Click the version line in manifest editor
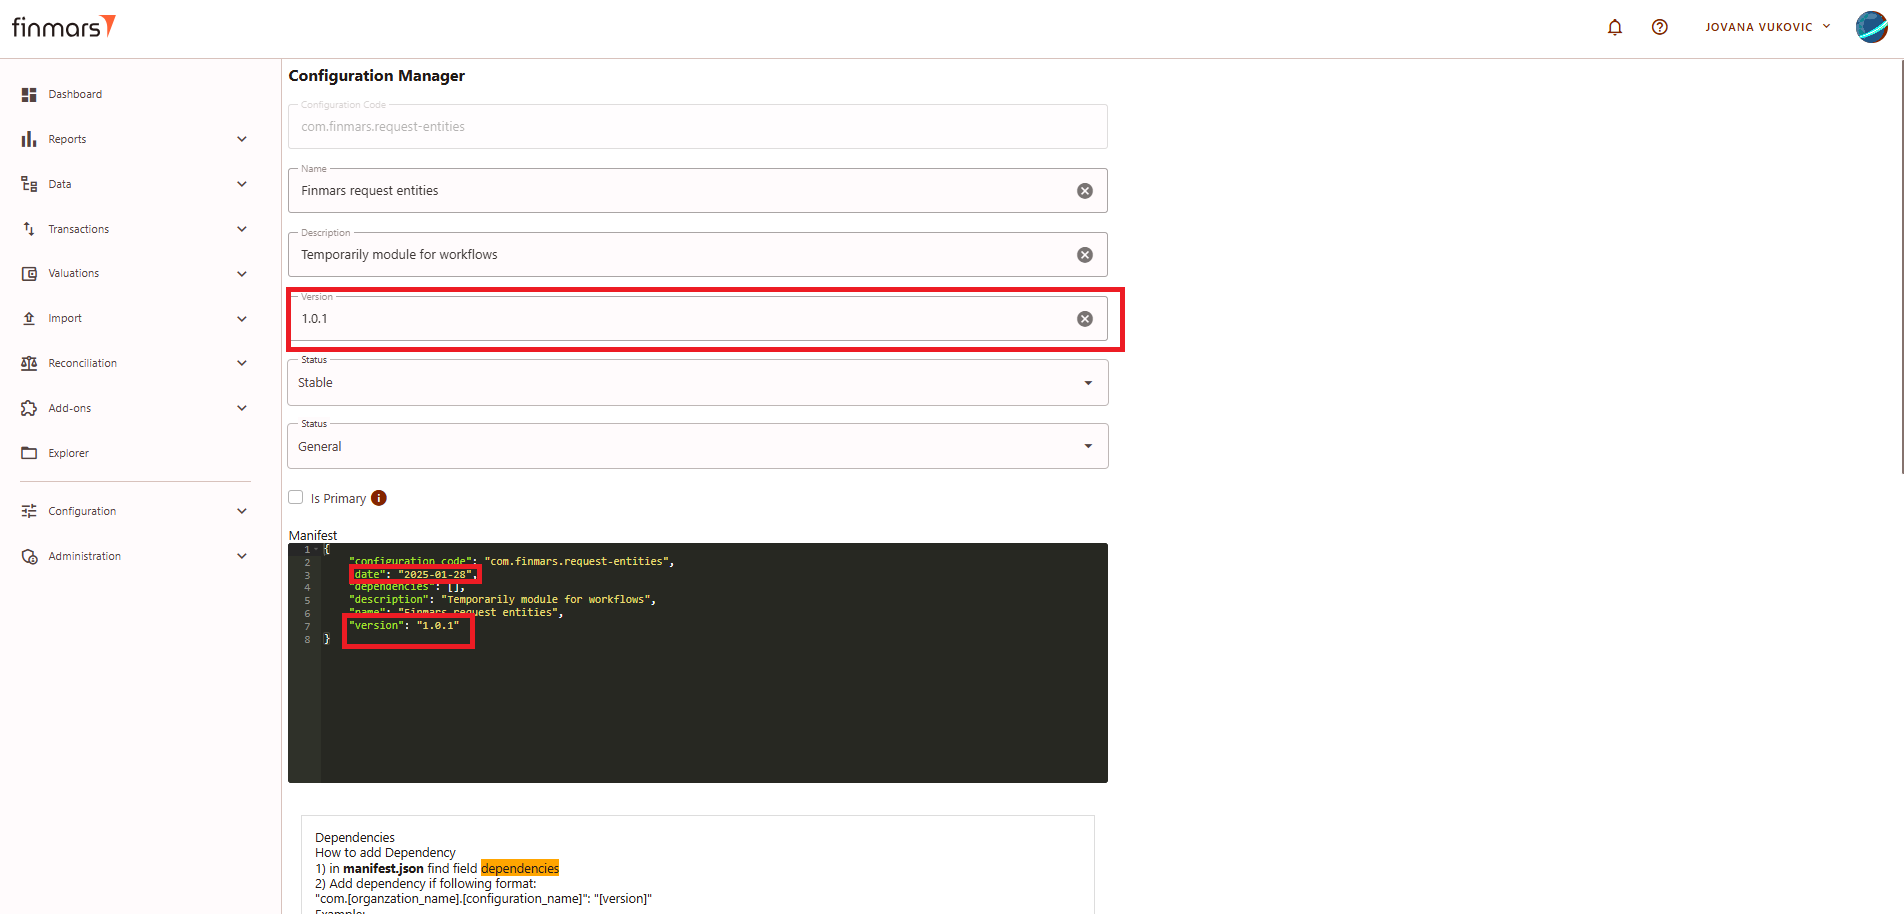Image resolution: width=1904 pixels, height=914 pixels. [x=404, y=626]
